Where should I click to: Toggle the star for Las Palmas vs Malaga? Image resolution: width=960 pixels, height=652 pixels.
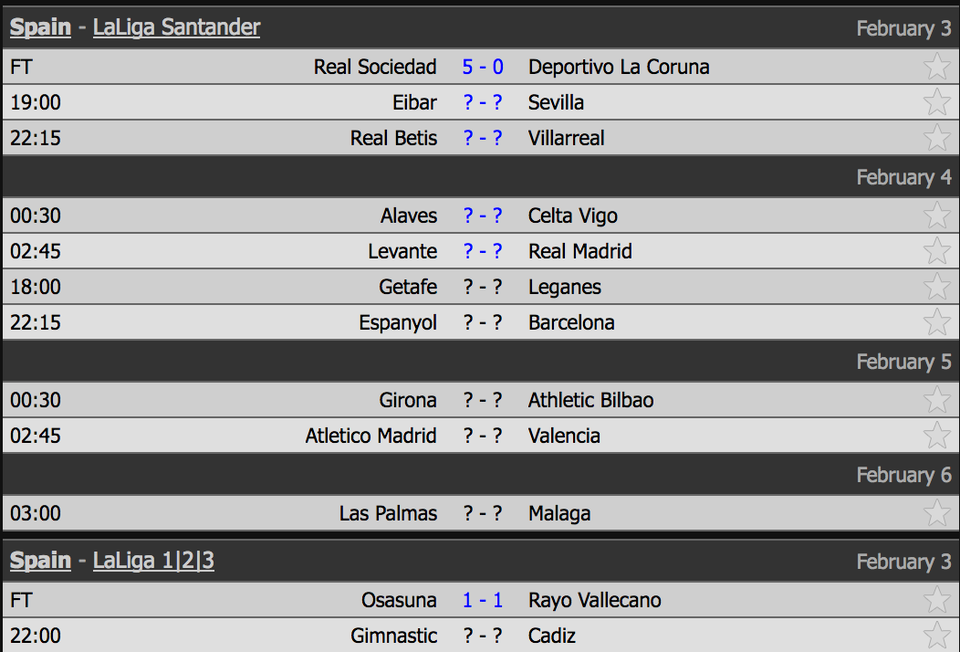pos(937,513)
